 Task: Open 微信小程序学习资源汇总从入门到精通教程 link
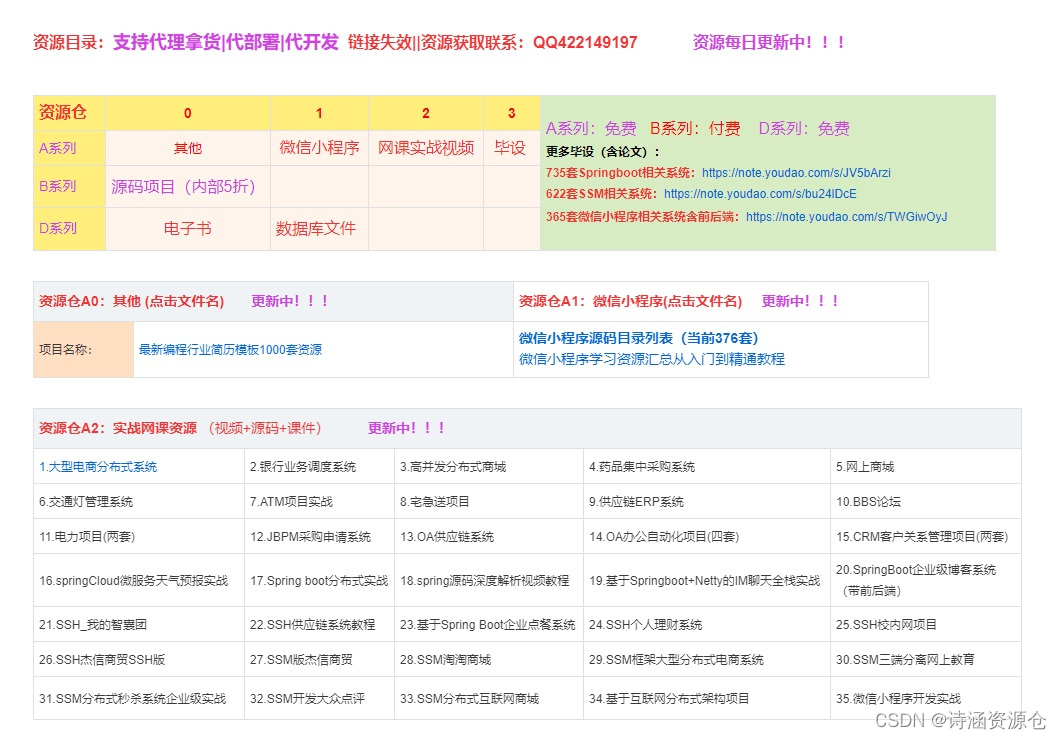[652, 359]
